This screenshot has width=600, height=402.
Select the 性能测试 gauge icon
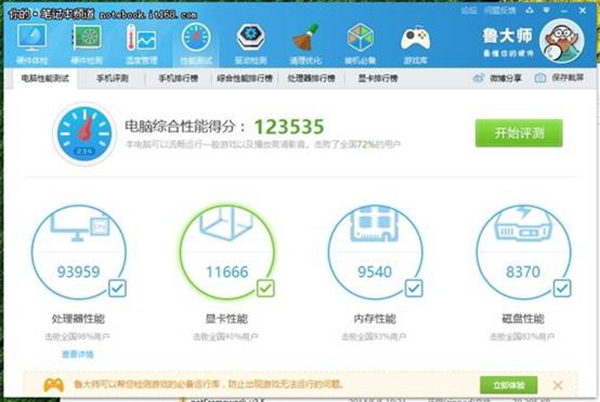(x=196, y=37)
